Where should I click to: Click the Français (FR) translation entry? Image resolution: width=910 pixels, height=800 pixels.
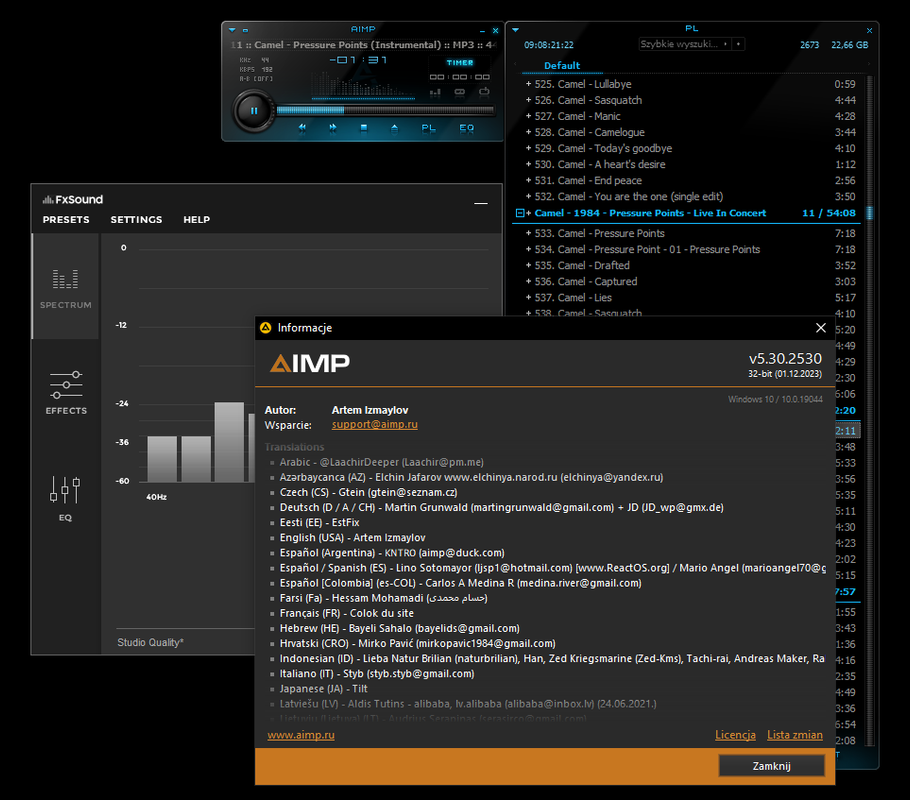pos(346,613)
